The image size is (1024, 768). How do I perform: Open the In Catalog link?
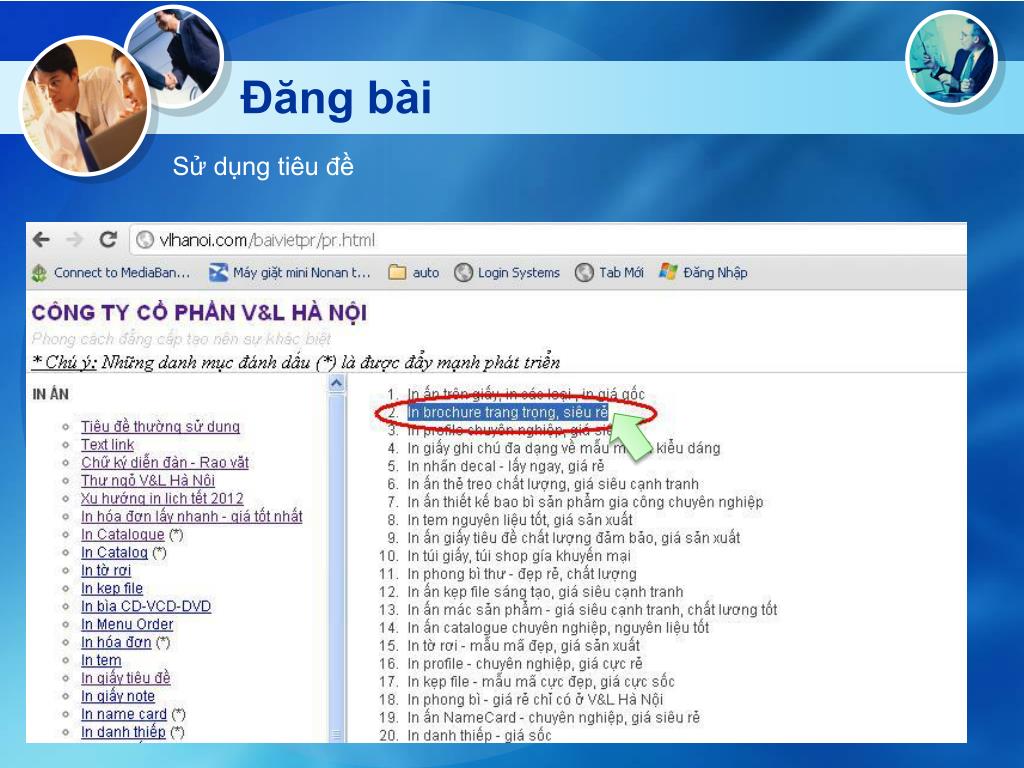click(114, 552)
